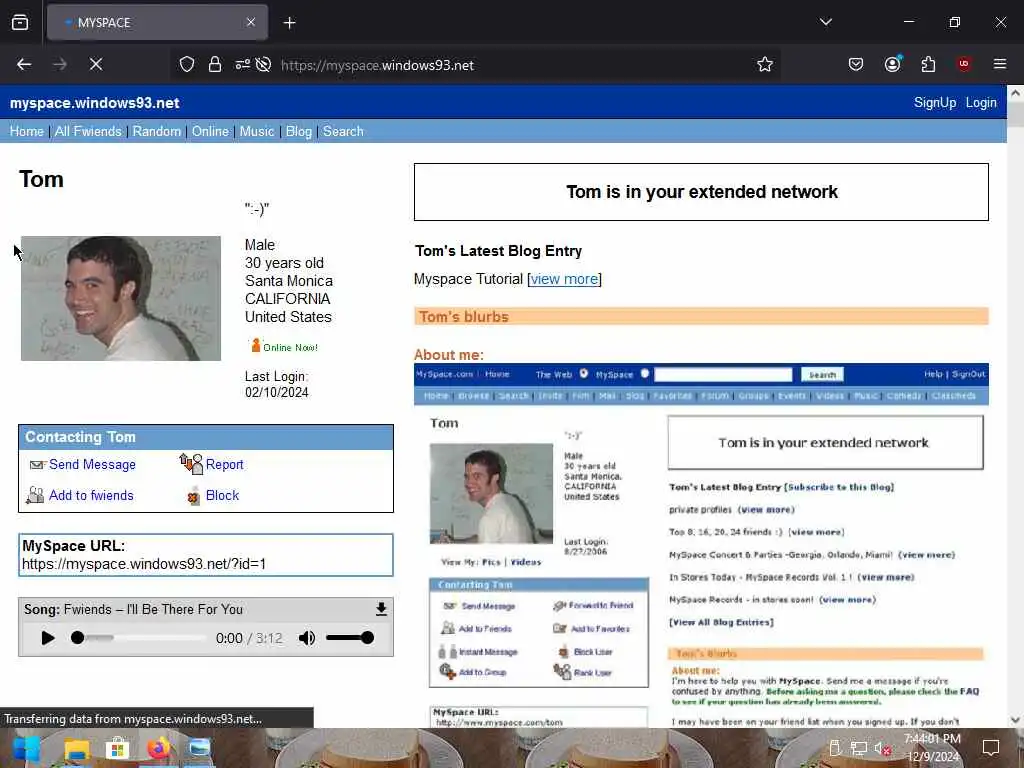Click Tom's profile photo
Screen dimensions: 1024x768
pos(121,298)
